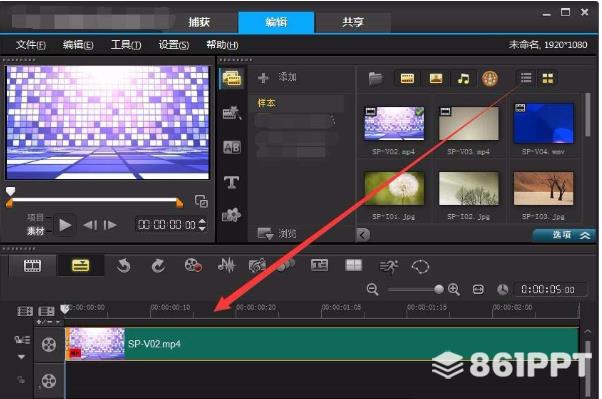Click the Redo arrow in timeline toolbar
The height and width of the screenshot is (399, 602).
[158, 265]
